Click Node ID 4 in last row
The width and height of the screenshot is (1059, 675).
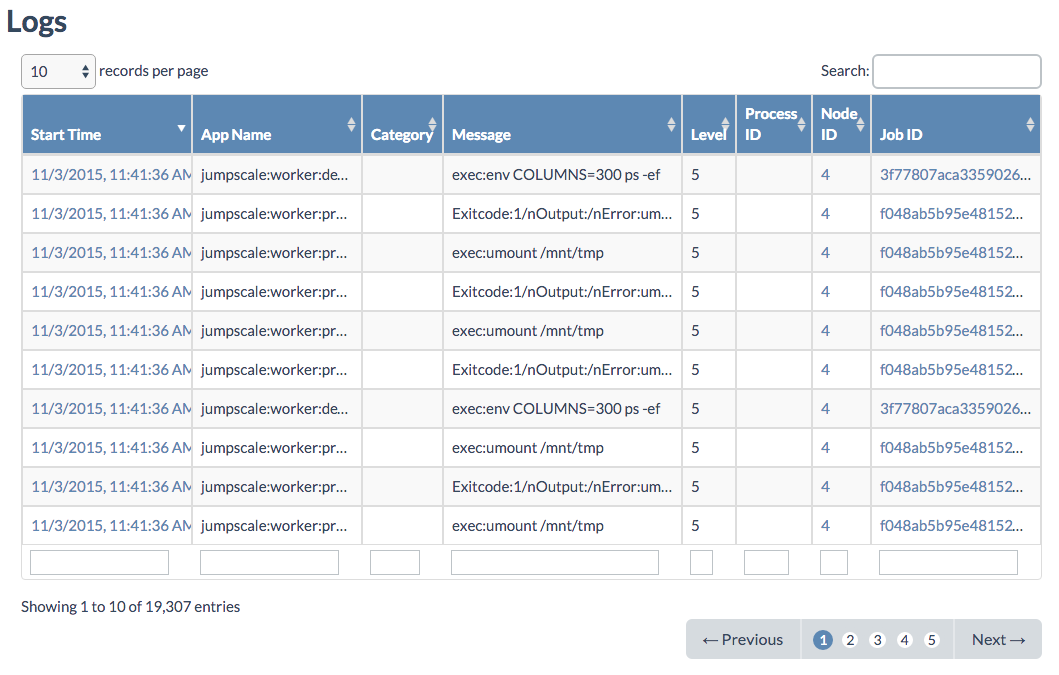(x=825, y=526)
